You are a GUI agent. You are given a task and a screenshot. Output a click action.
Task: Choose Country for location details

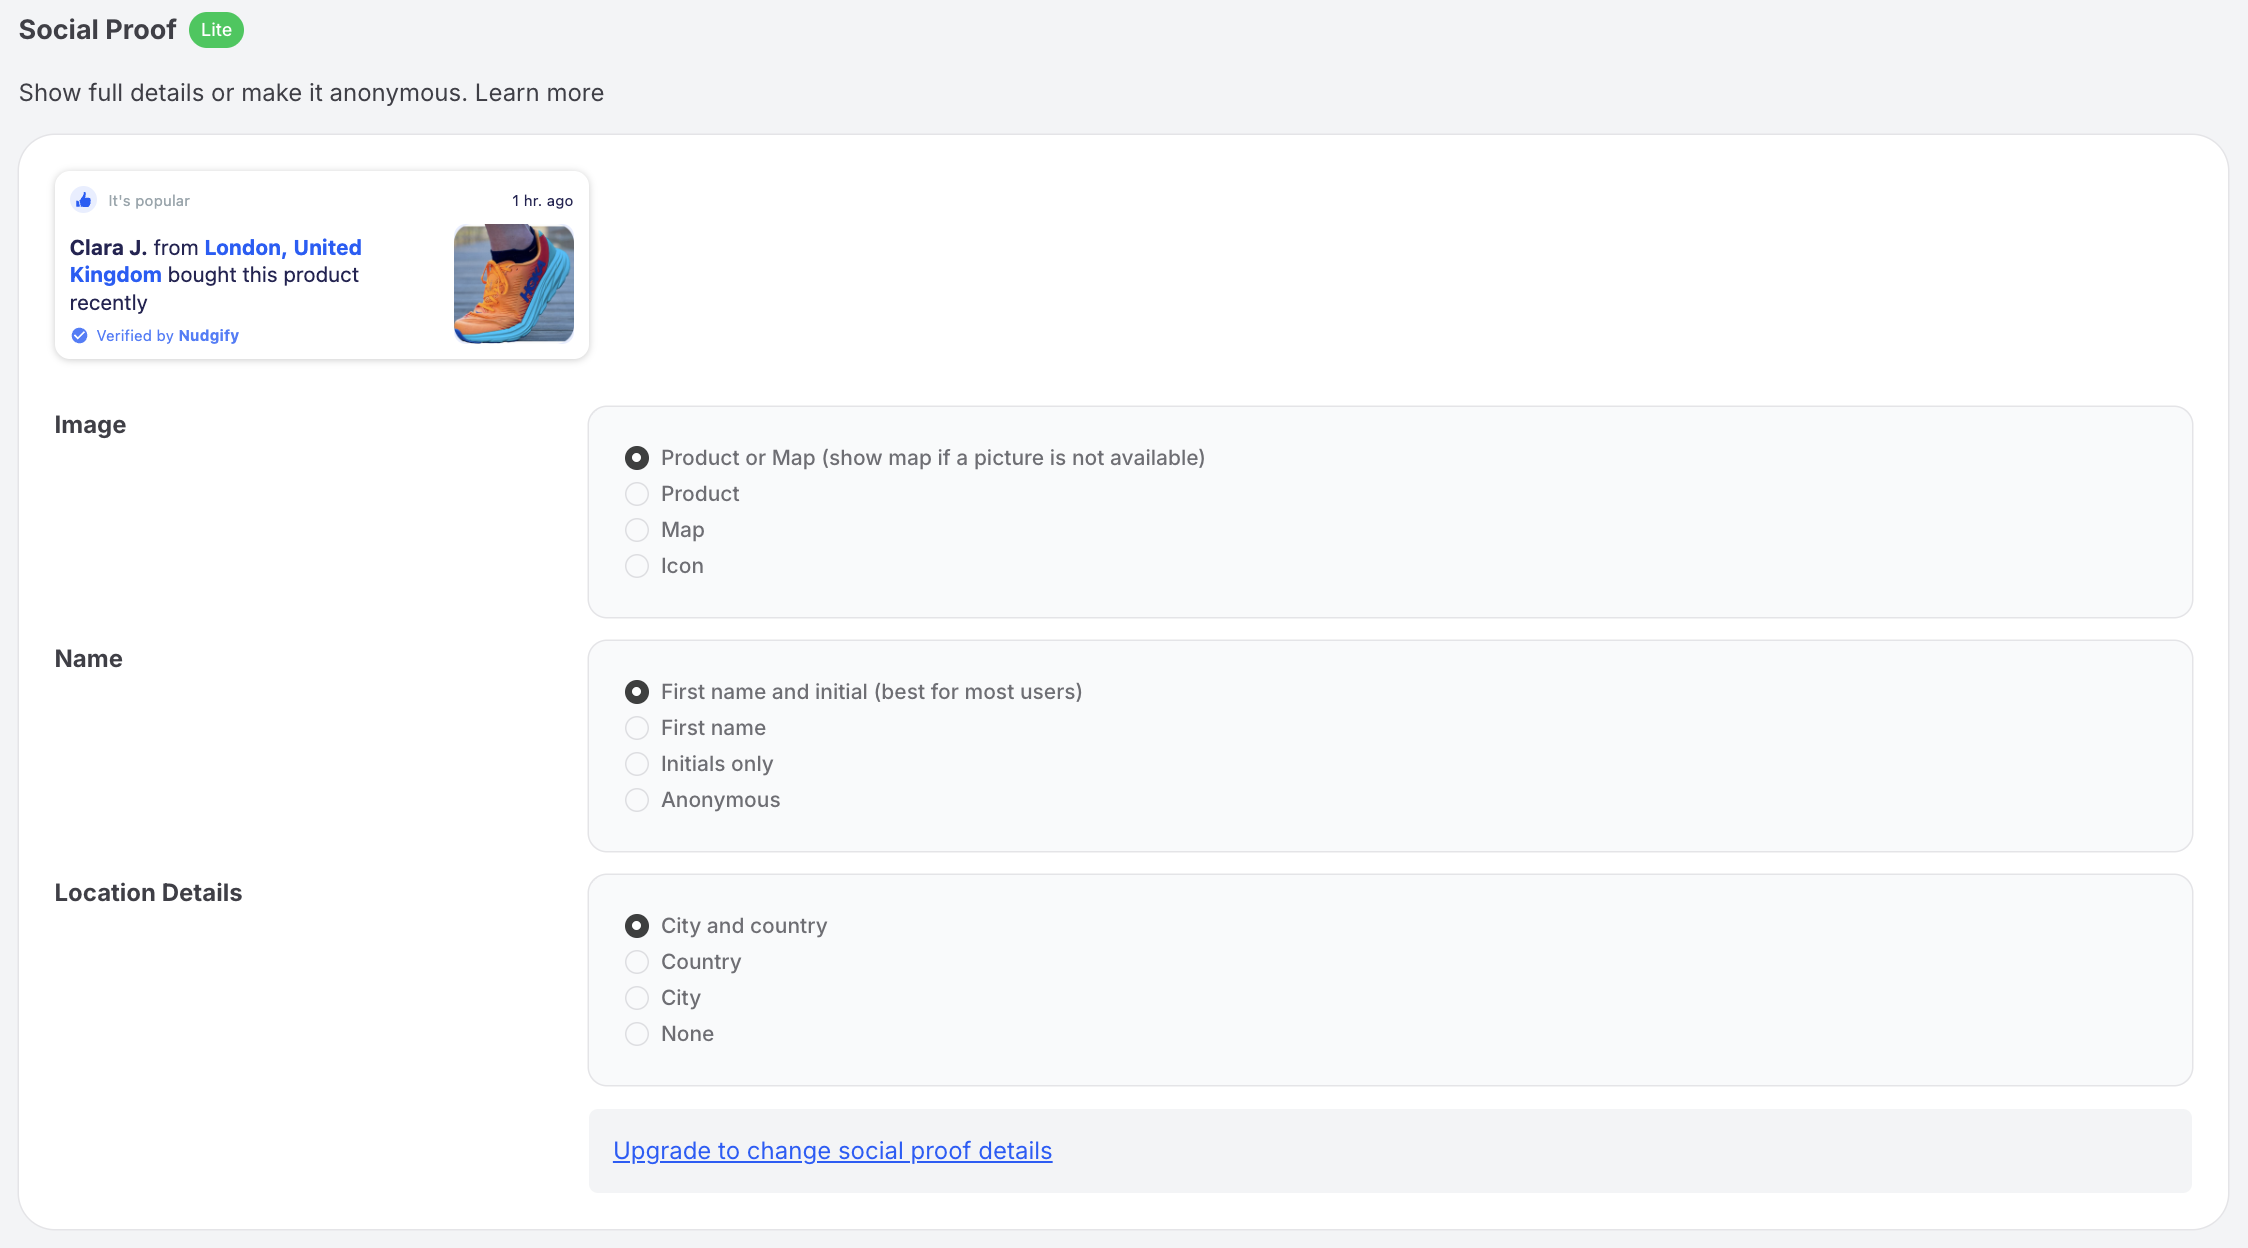pyautogui.click(x=637, y=962)
